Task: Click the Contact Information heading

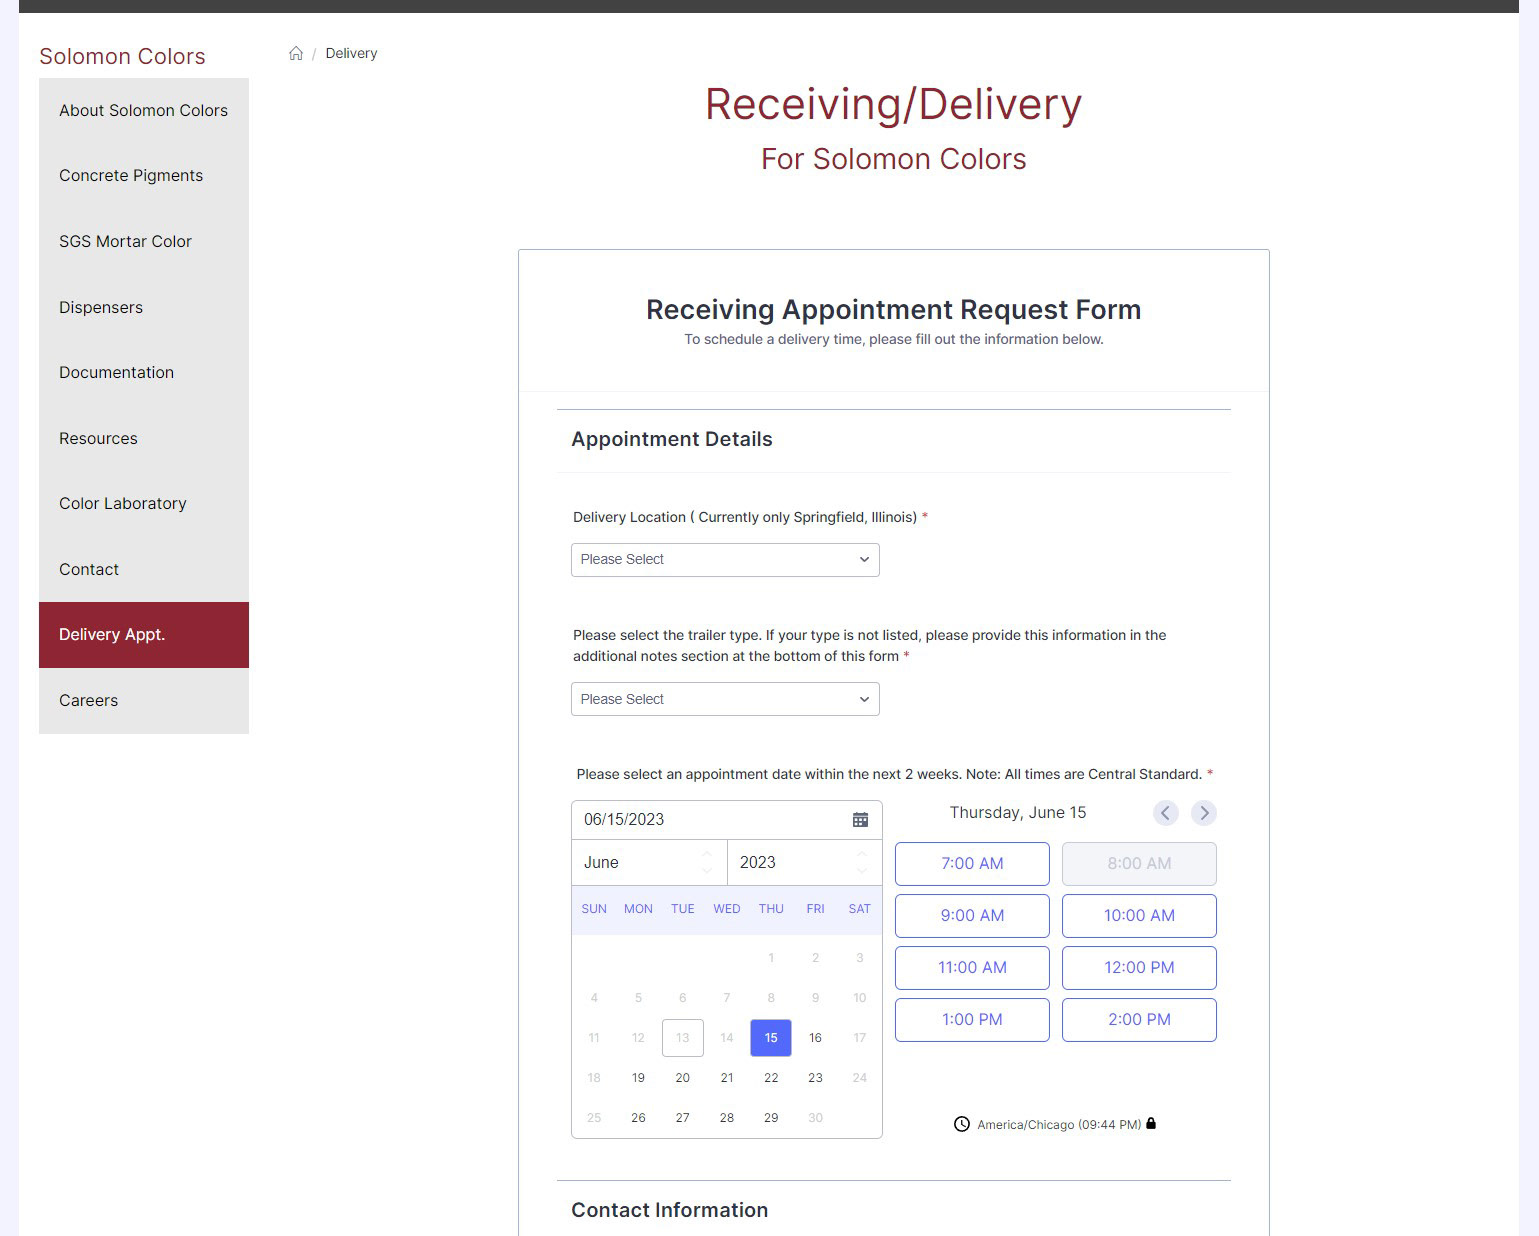Action: (x=670, y=1210)
